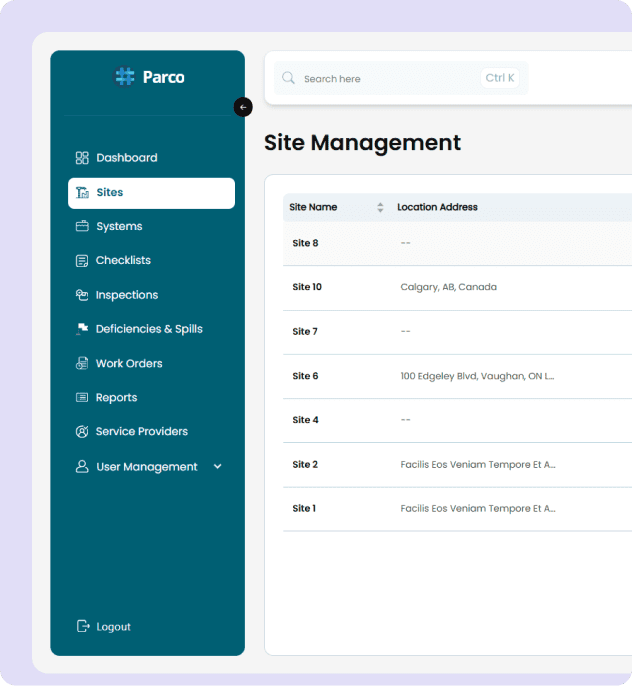Open the Site 10 row
632x686 pixels.
pos(457,287)
